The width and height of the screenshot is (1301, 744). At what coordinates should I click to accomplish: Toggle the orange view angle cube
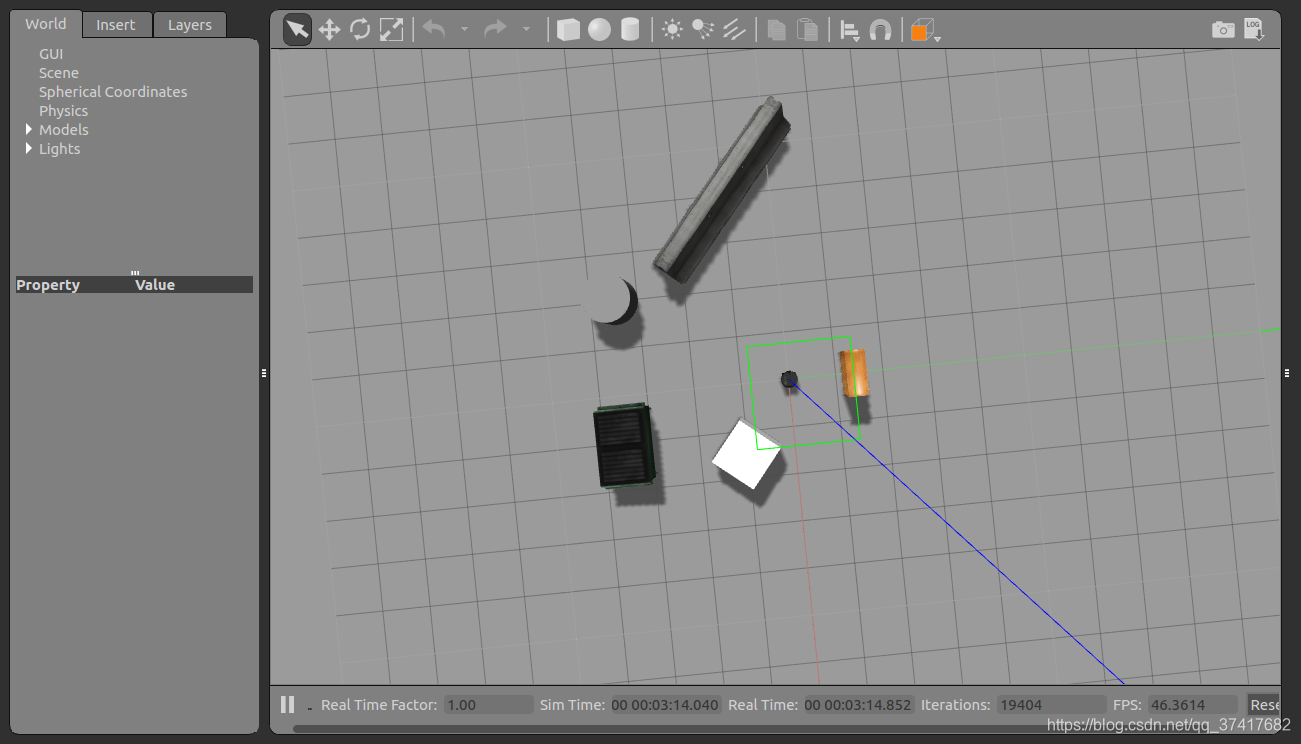[x=919, y=31]
